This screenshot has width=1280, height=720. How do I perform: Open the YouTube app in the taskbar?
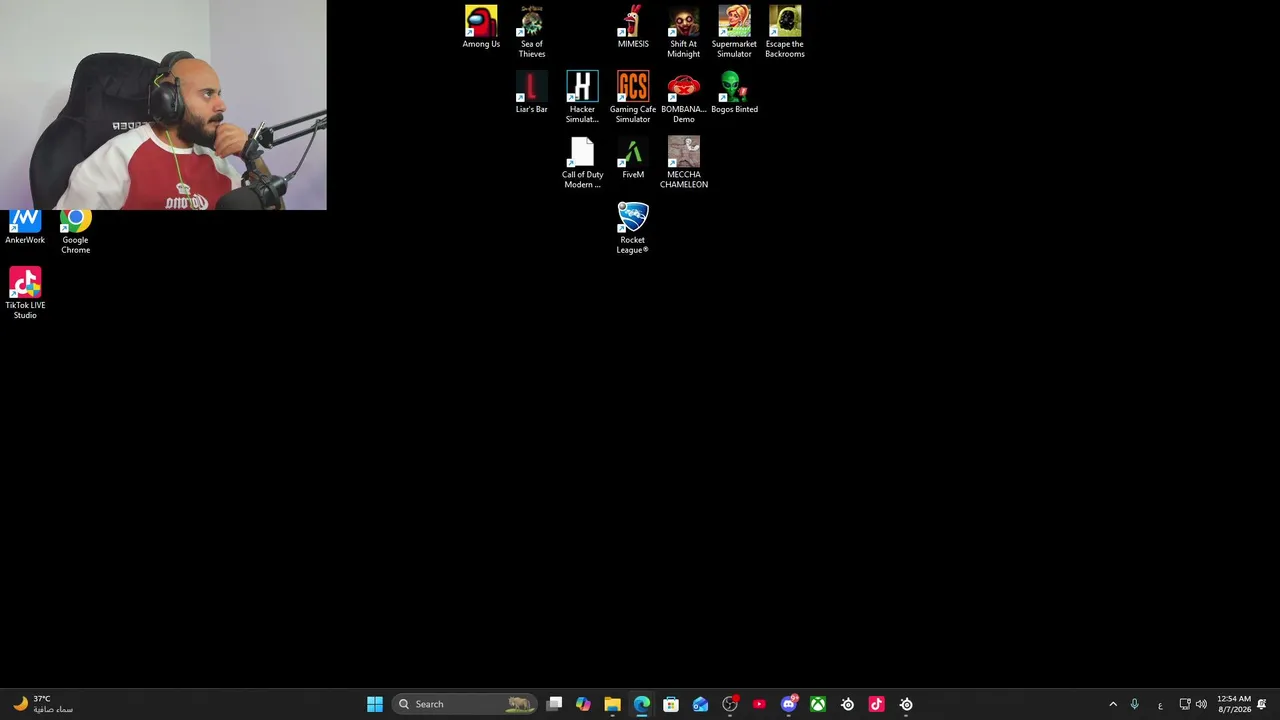759,704
